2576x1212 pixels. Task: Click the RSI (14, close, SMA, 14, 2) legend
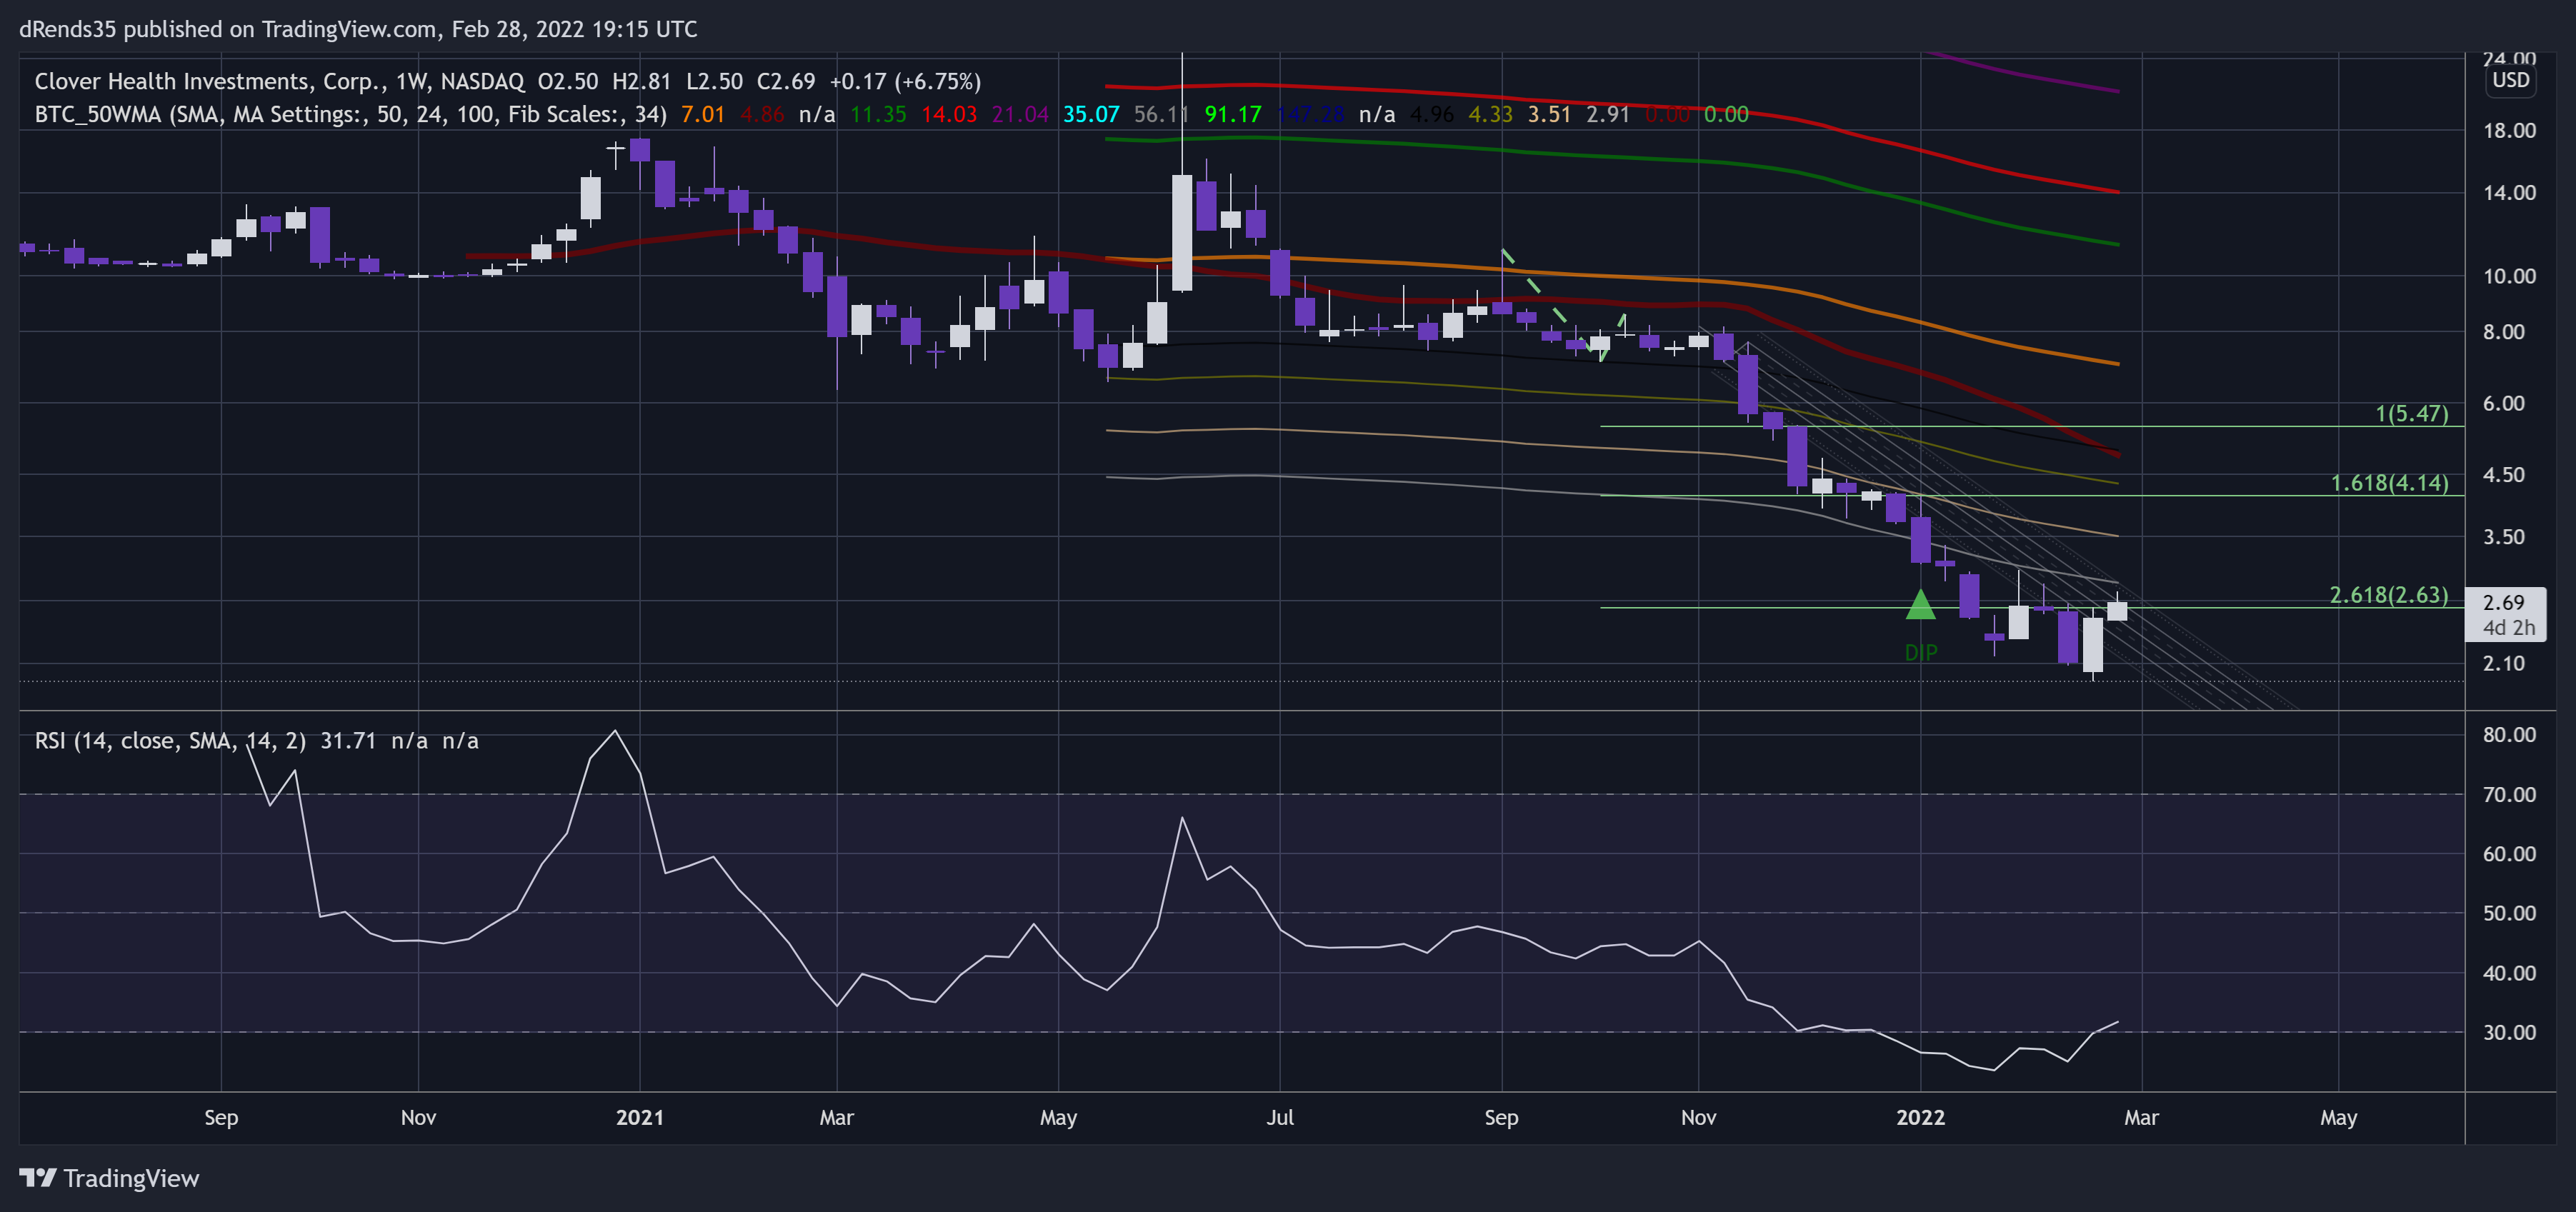coord(170,741)
